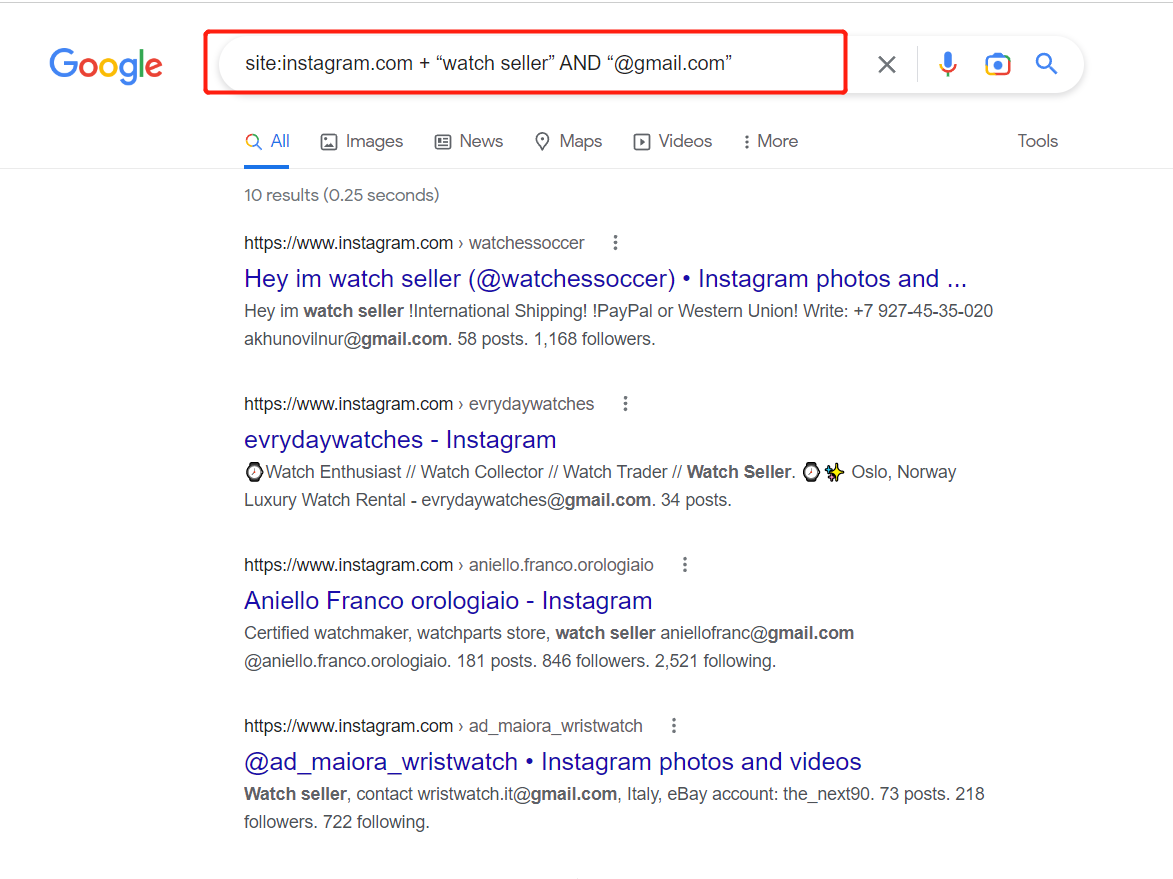This screenshot has width=1173, height=879.
Task: Open options menu for aniello.franco.orologiaio result
Action: [684, 565]
